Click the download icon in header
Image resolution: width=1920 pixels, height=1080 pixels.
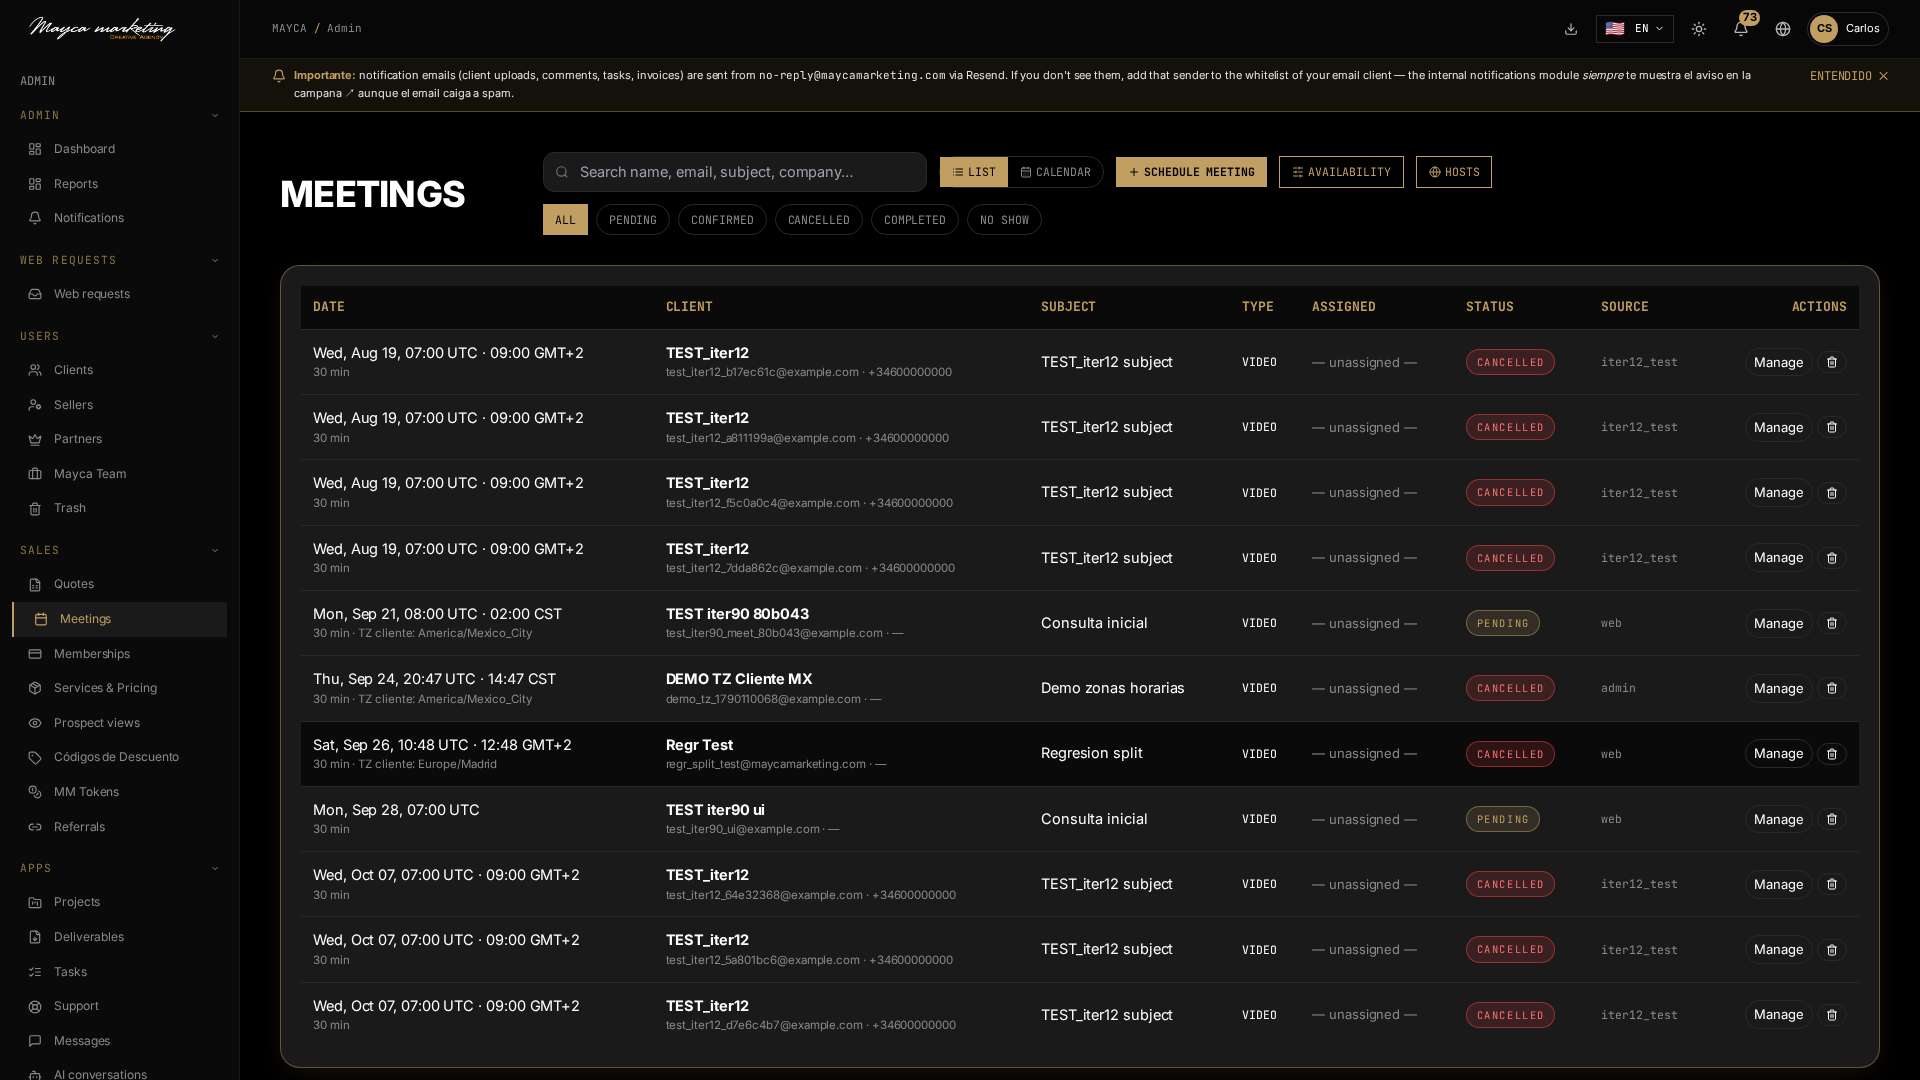[1571, 29]
